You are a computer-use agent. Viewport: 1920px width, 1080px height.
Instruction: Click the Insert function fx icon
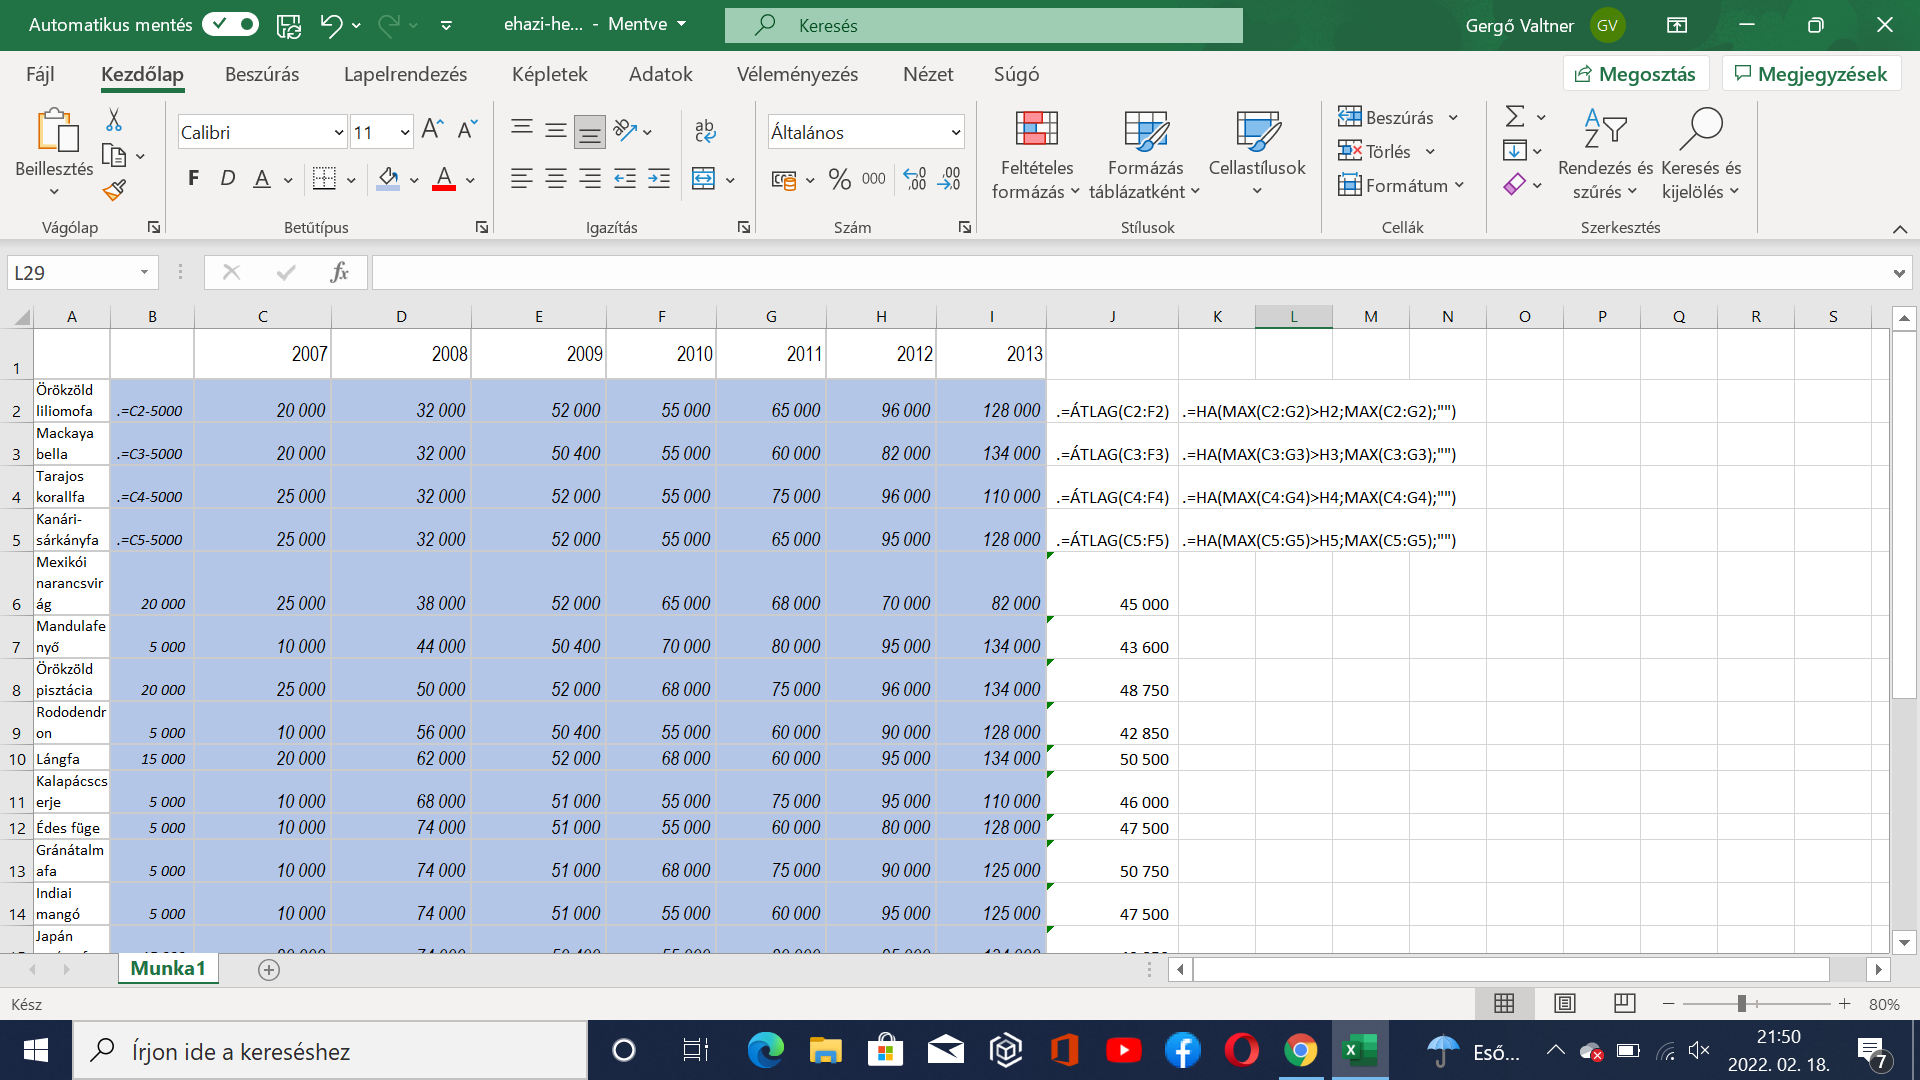coord(339,272)
